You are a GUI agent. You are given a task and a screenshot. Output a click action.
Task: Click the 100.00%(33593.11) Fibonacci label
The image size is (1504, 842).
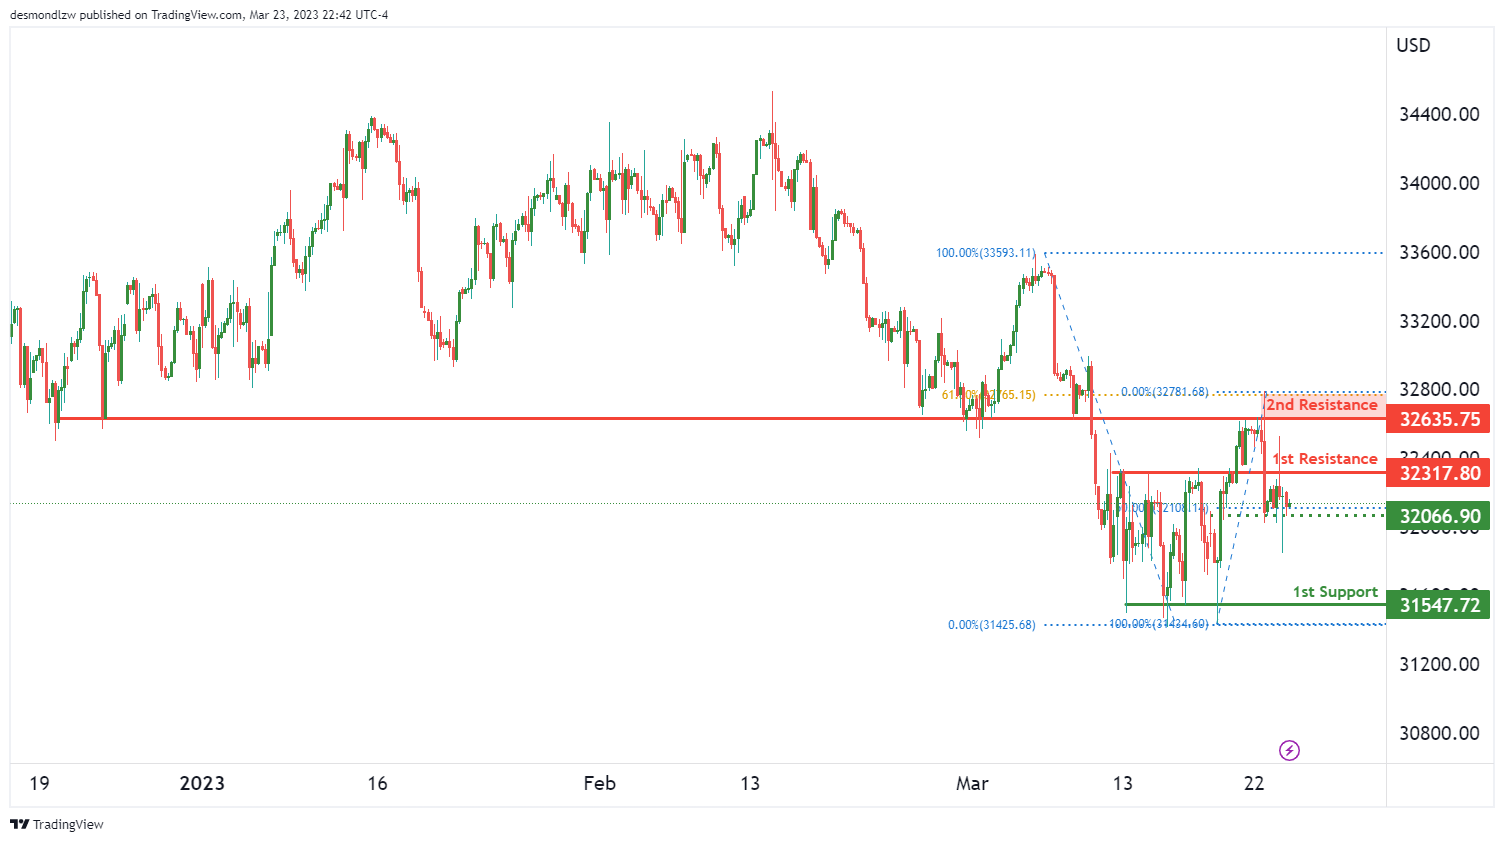pos(985,253)
